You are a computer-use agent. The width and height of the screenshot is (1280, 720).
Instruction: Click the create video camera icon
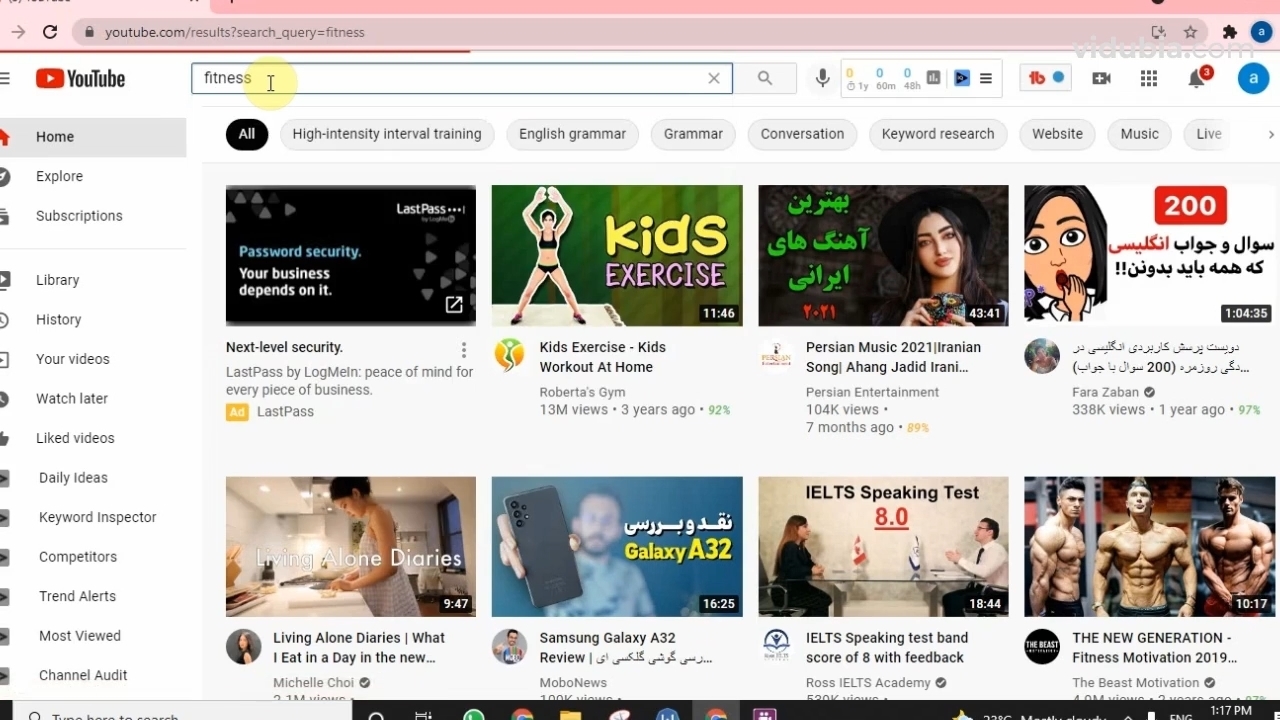[1101, 78]
